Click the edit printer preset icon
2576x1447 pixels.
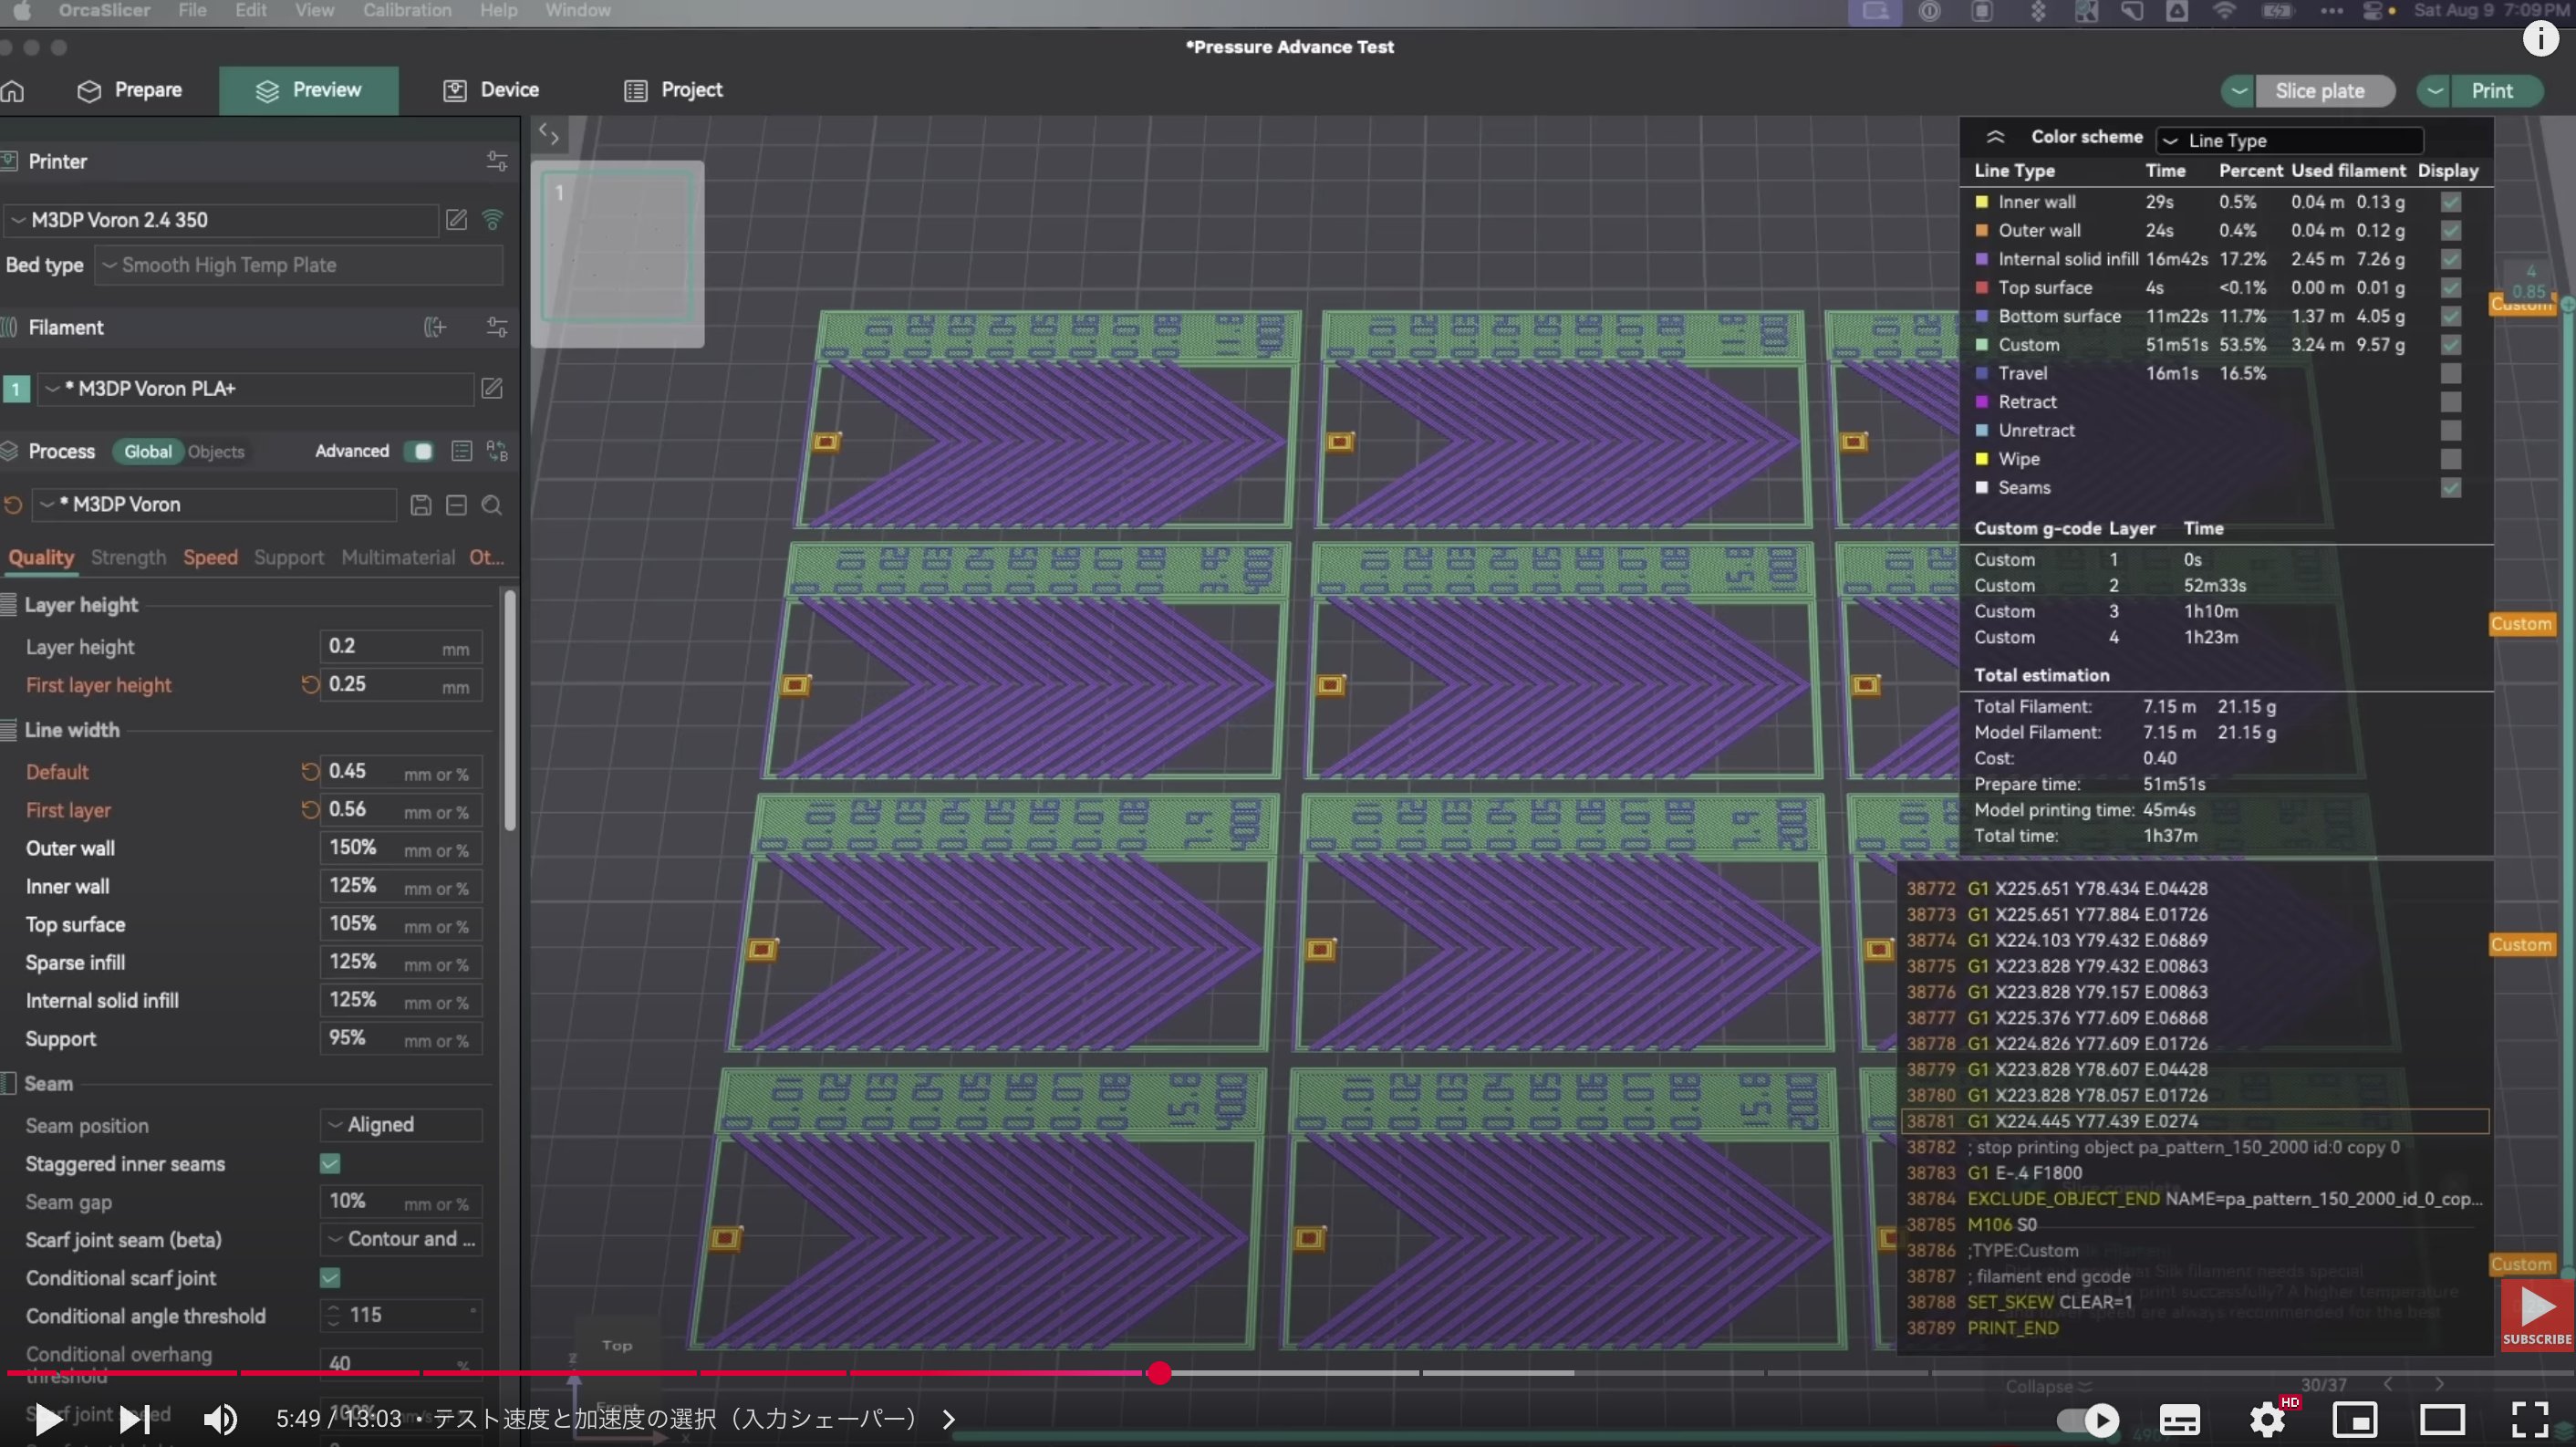point(456,220)
